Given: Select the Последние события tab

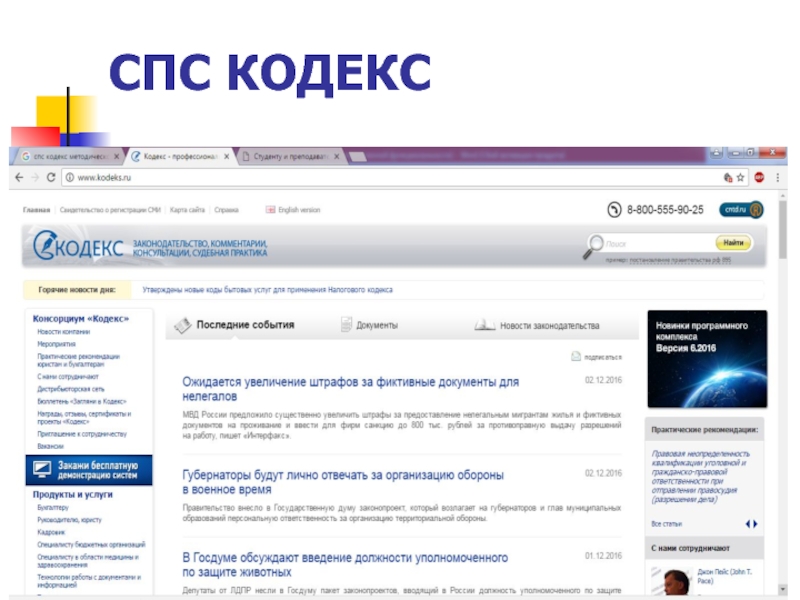Looking at the screenshot, I should (x=234, y=325).
